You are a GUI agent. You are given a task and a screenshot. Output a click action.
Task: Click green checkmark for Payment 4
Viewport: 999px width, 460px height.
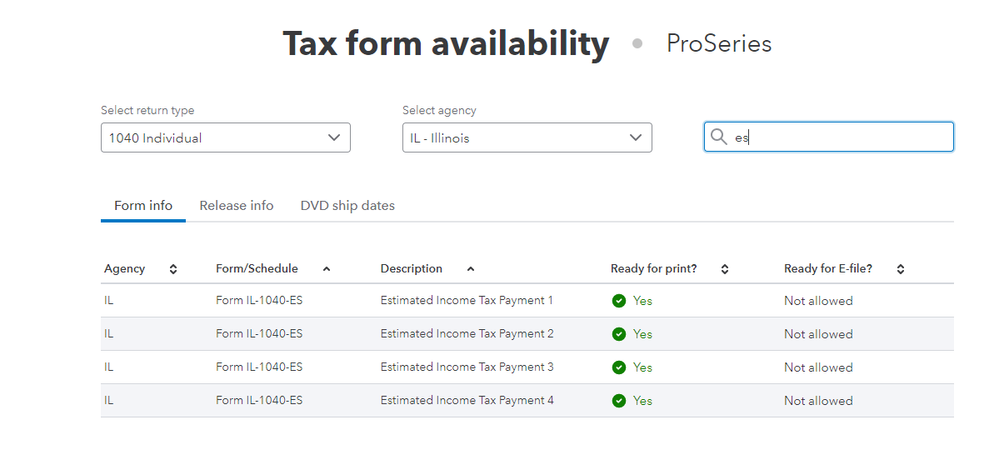tap(619, 401)
